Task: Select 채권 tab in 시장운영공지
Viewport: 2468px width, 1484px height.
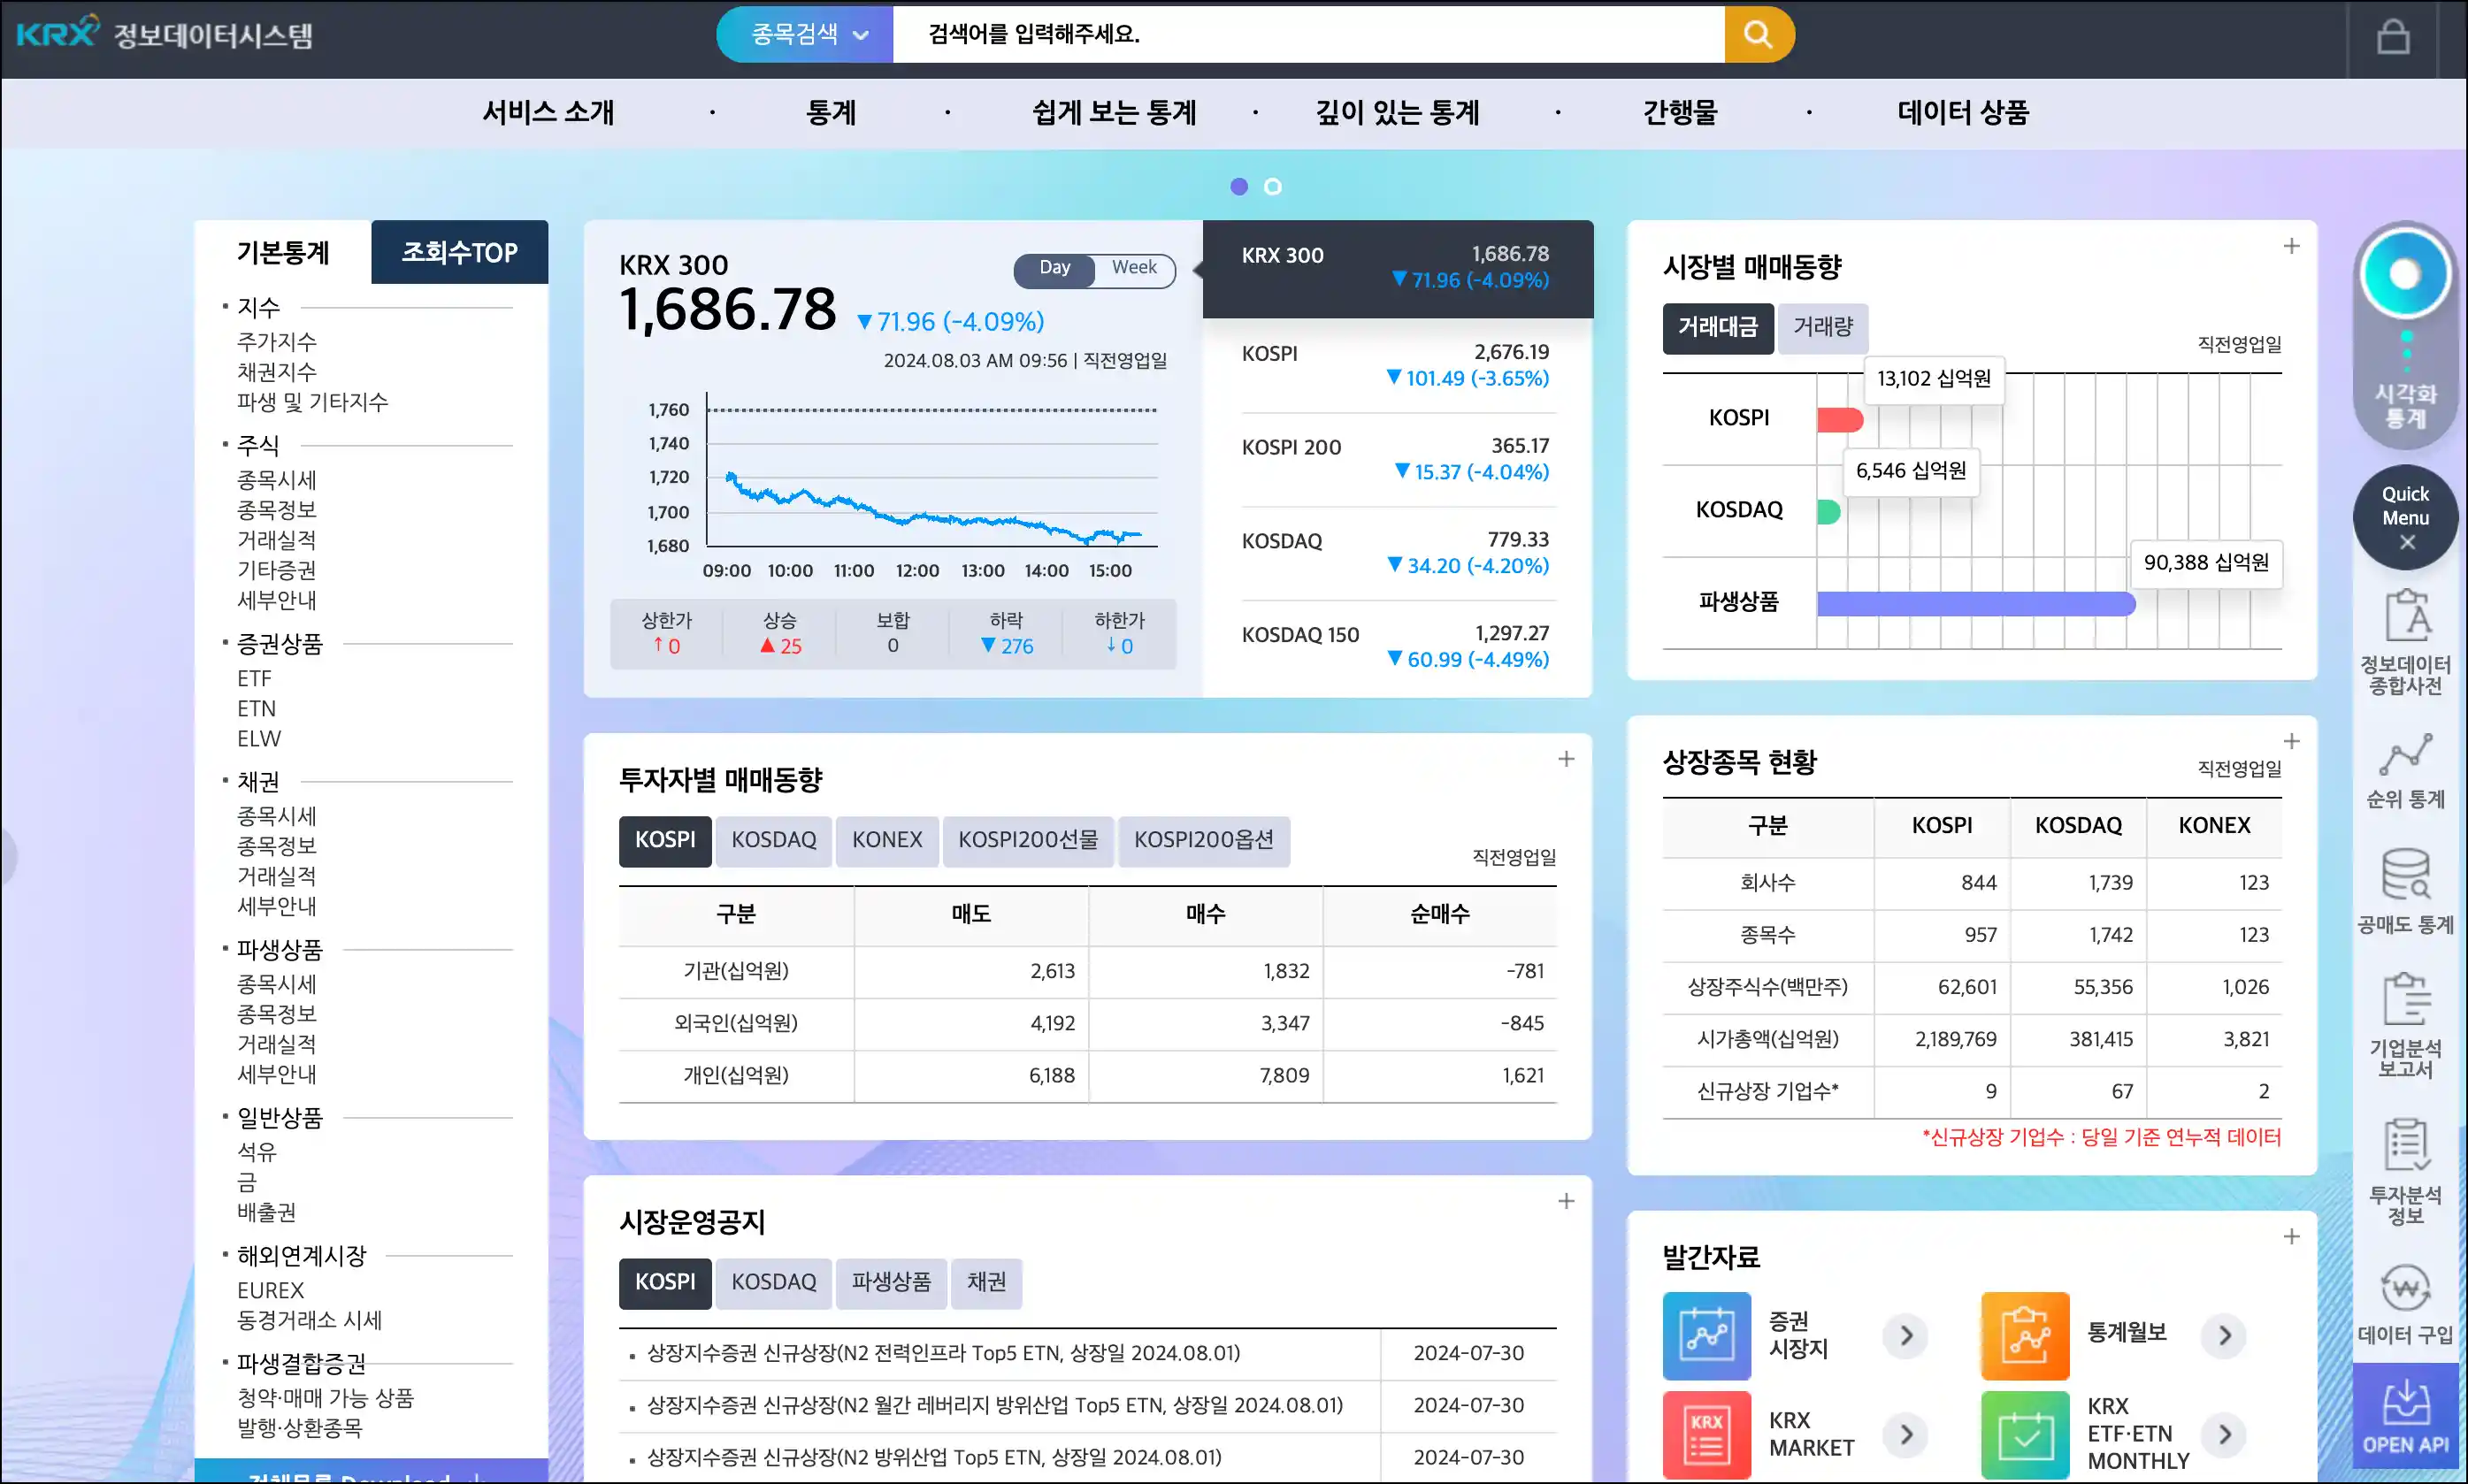Action: tap(985, 1282)
